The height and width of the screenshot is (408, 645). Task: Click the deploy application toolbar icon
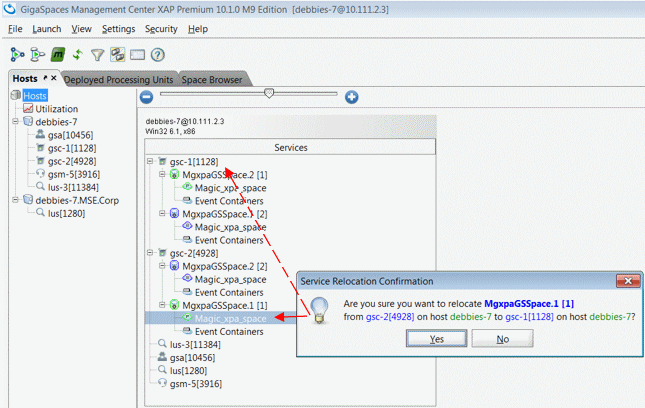click(x=37, y=55)
